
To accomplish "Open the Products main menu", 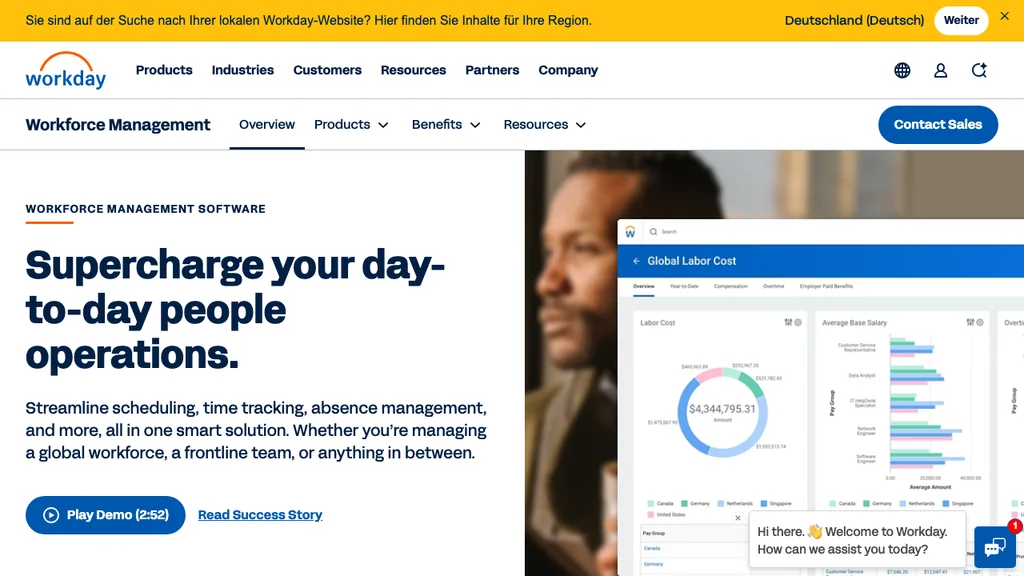I will pos(164,70).
